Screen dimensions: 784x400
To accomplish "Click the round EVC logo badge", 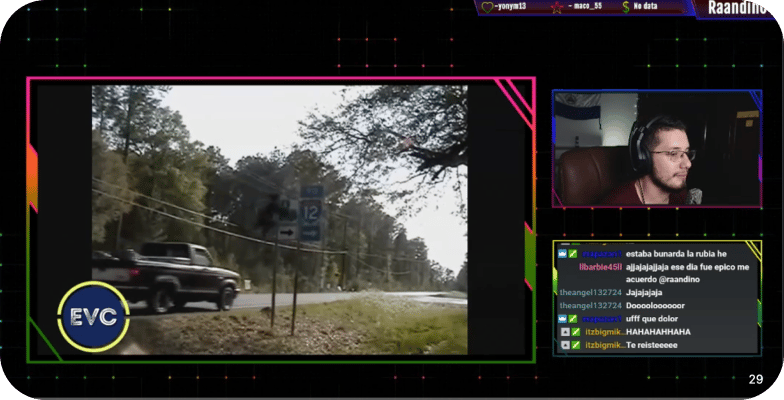I will 93,317.
